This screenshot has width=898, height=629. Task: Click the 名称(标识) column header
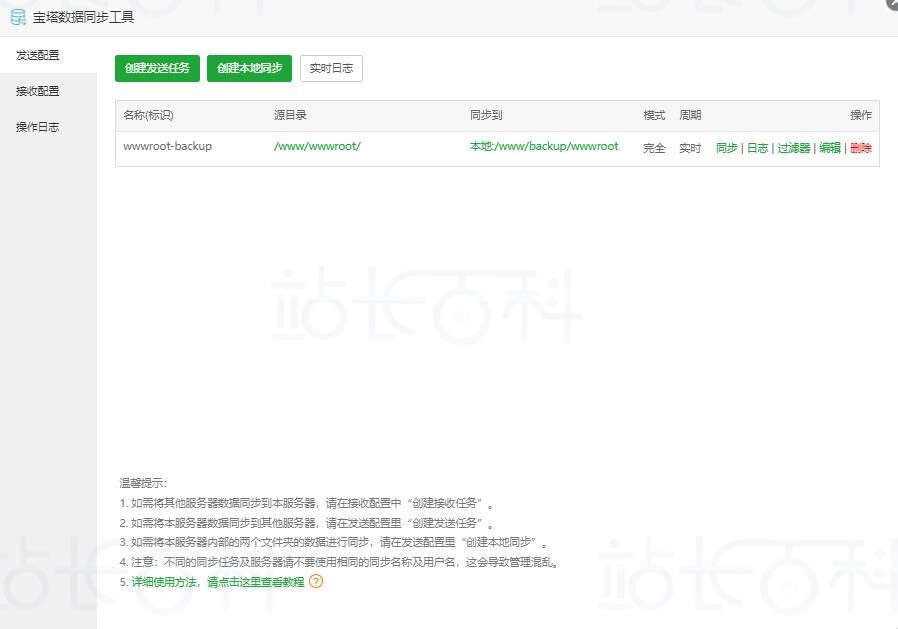coord(148,115)
